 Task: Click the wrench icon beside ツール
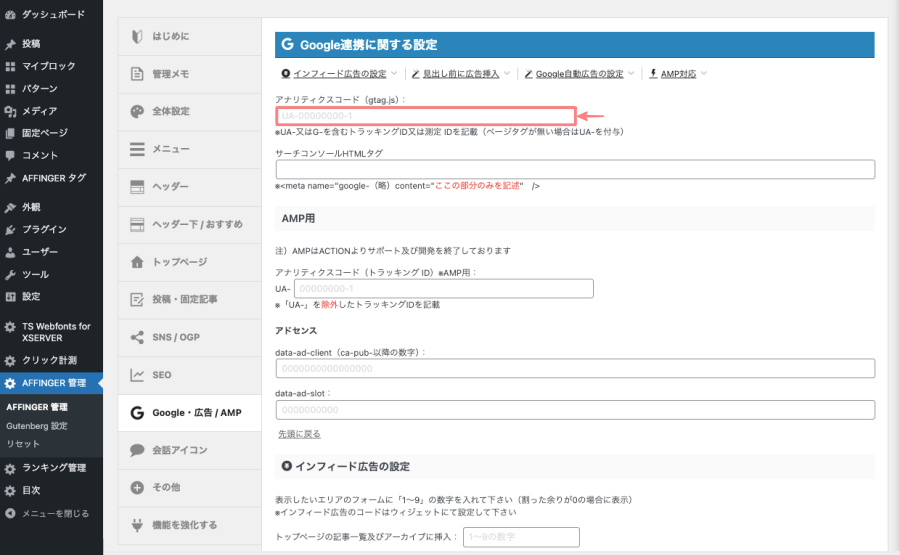coord(10,274)
